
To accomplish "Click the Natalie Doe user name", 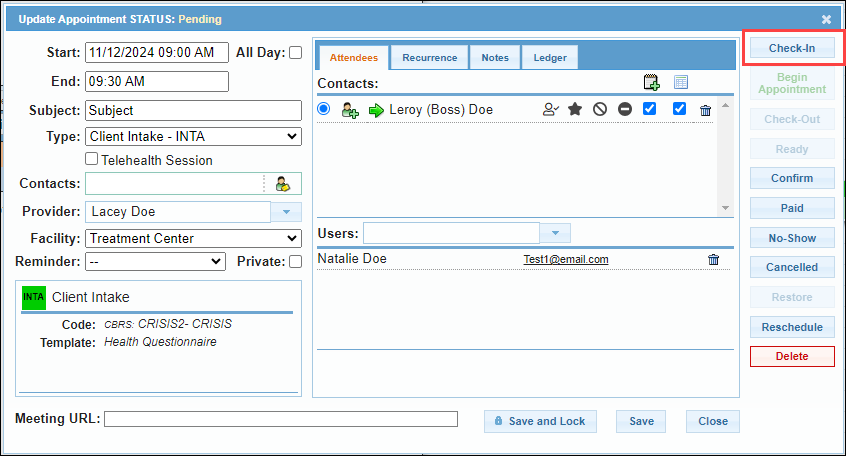I will point(352,258).
